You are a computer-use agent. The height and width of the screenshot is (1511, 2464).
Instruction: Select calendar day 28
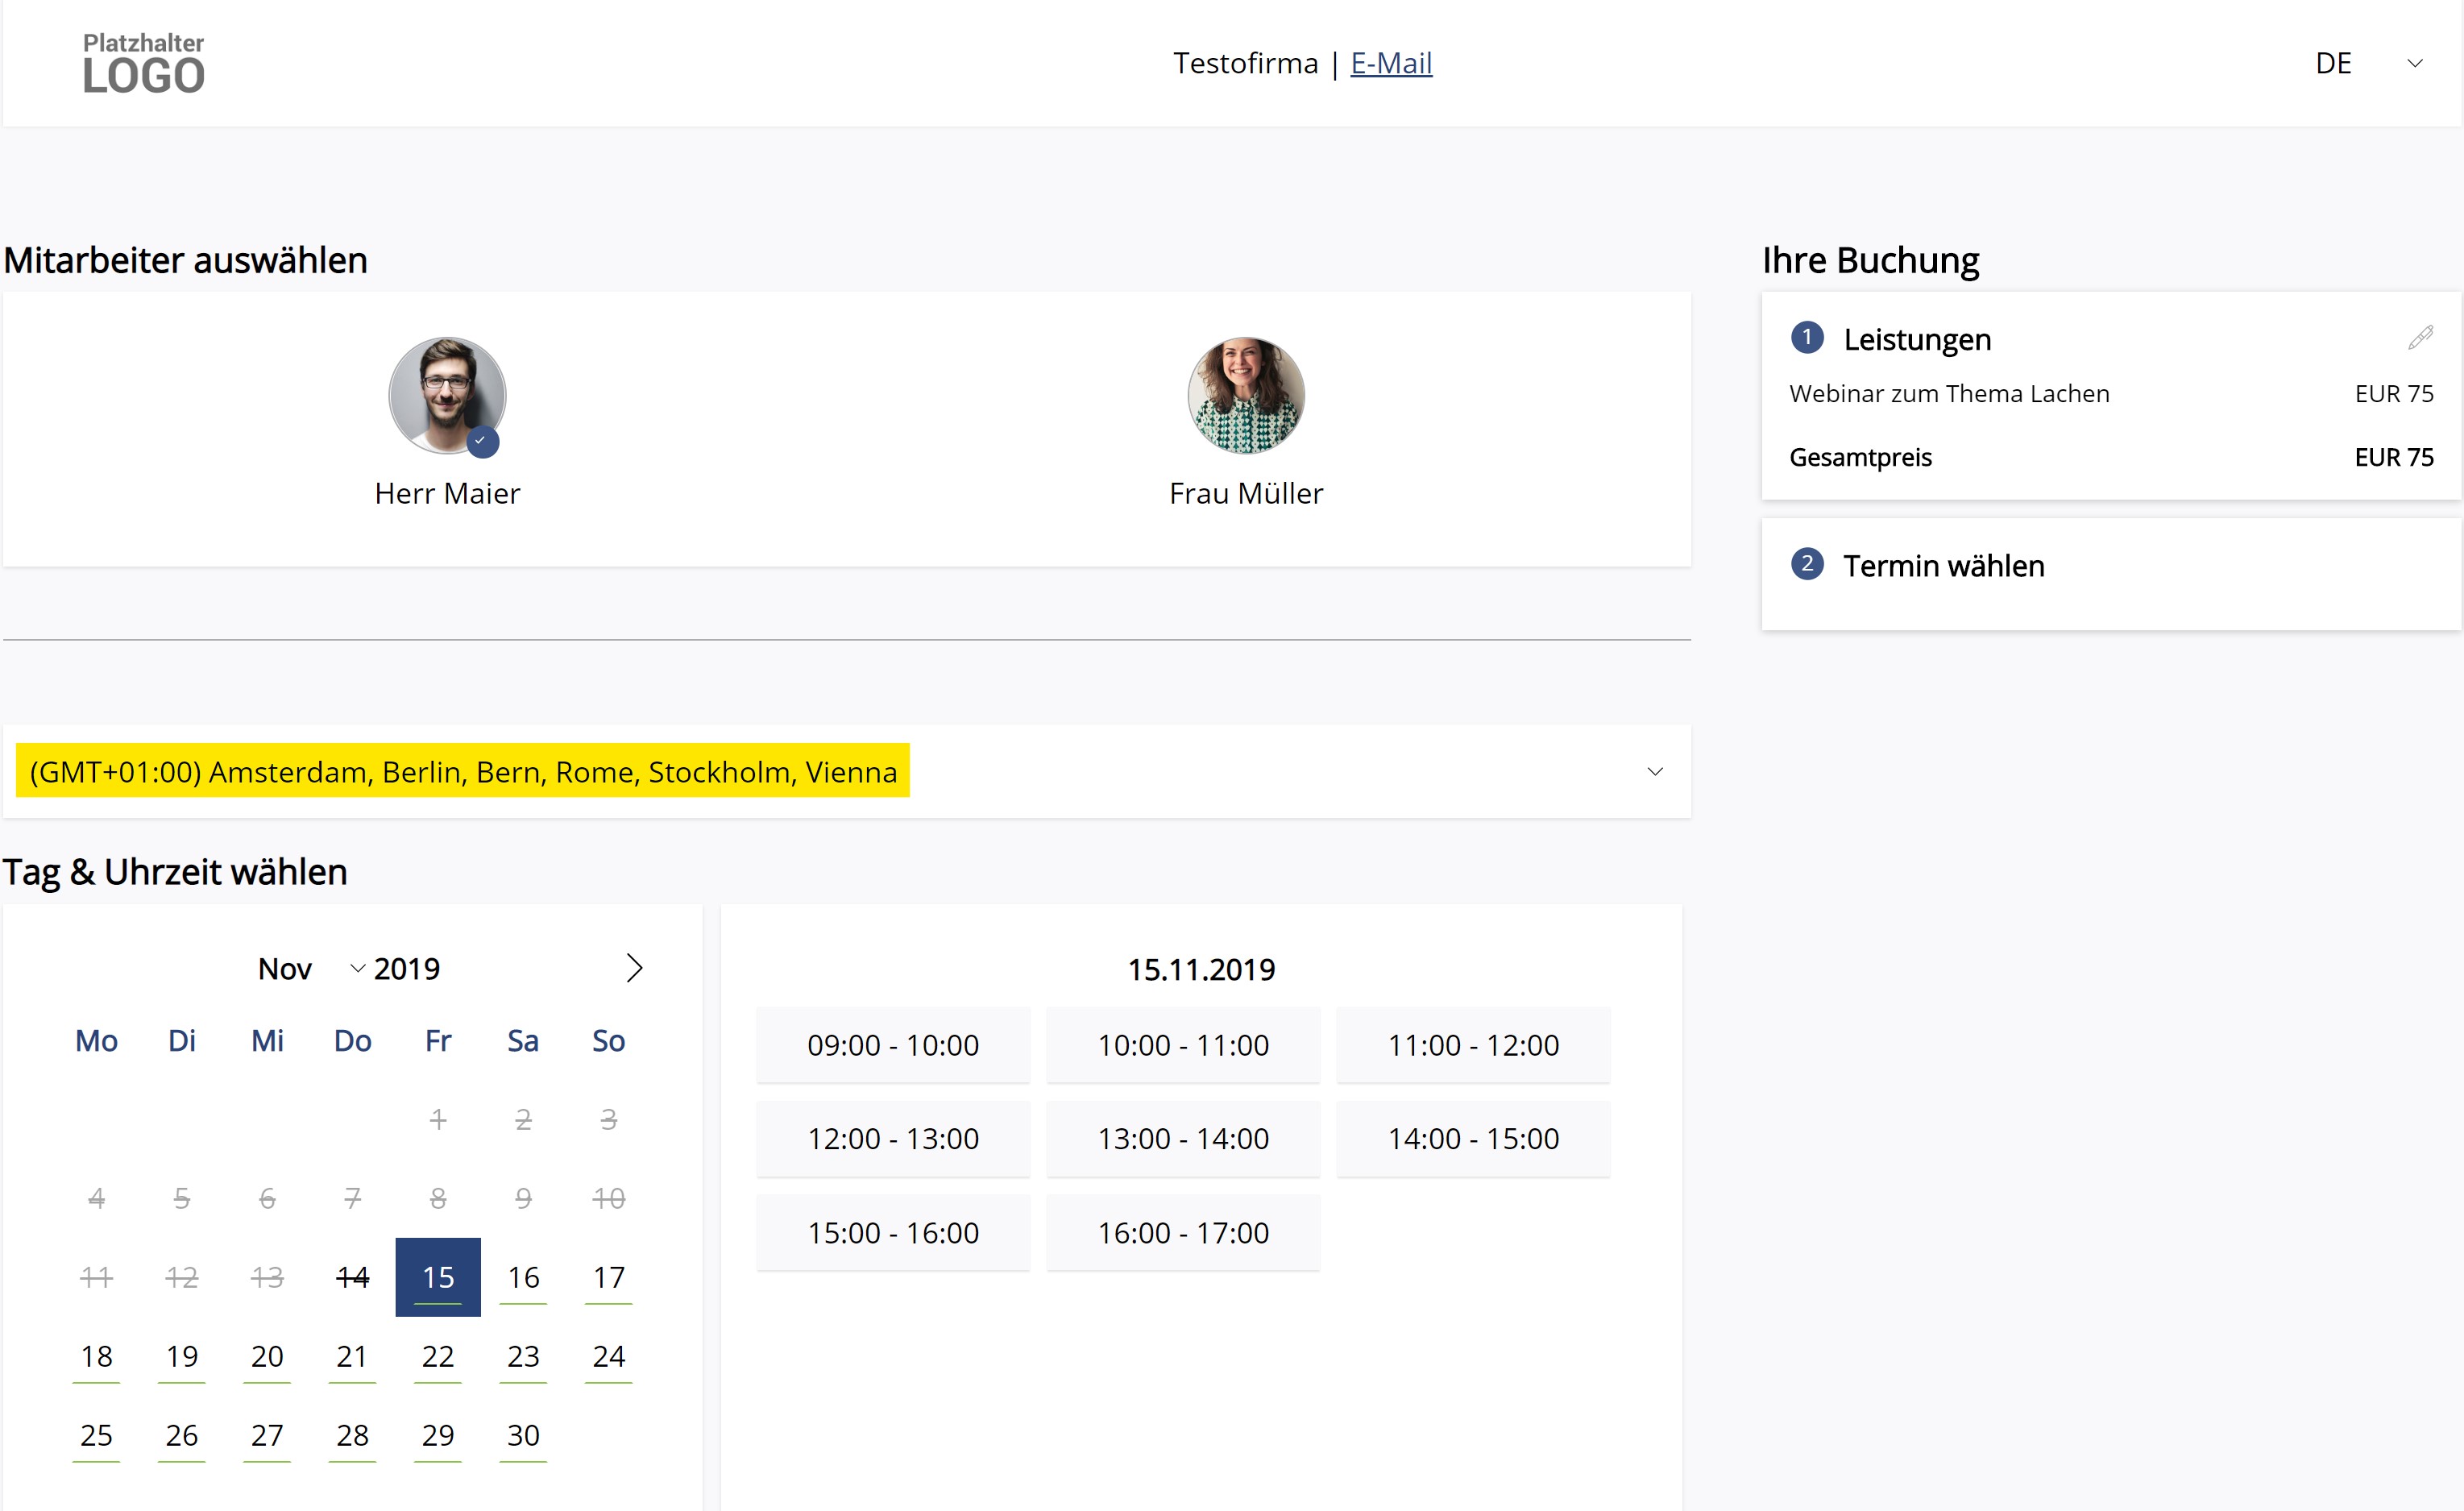[352, 1435]
